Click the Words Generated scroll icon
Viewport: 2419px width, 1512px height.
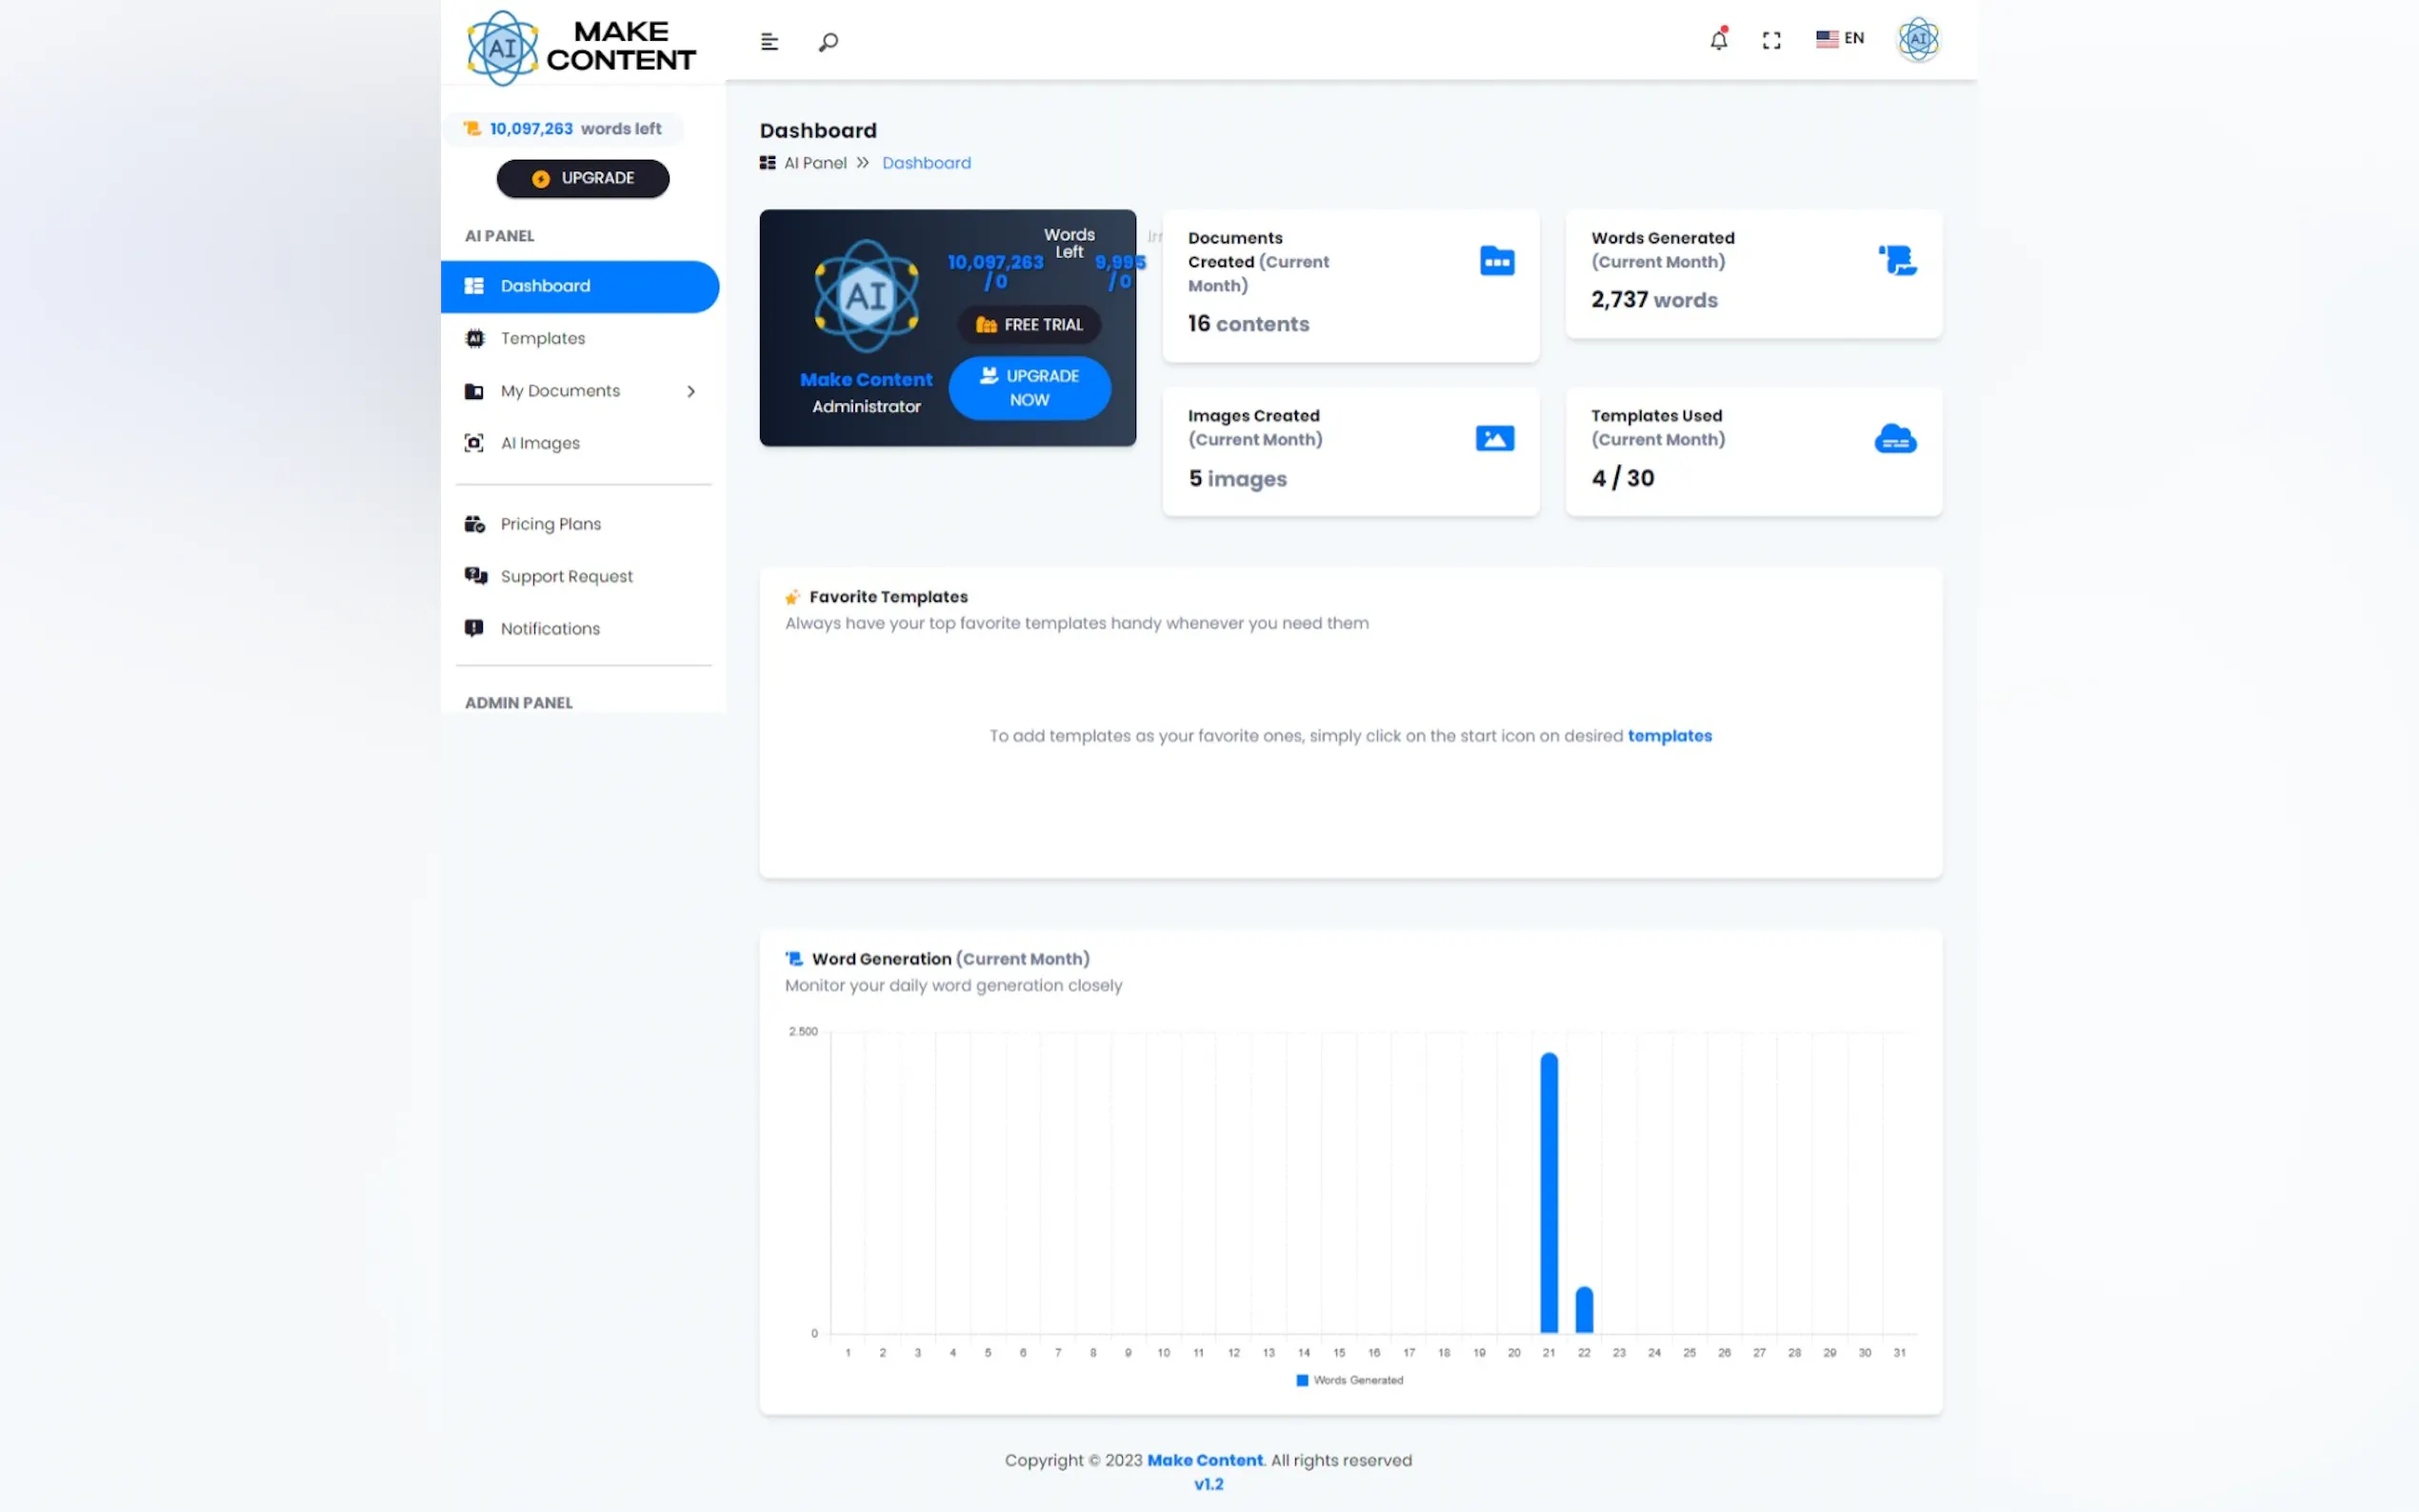[x=1897, y=260]
